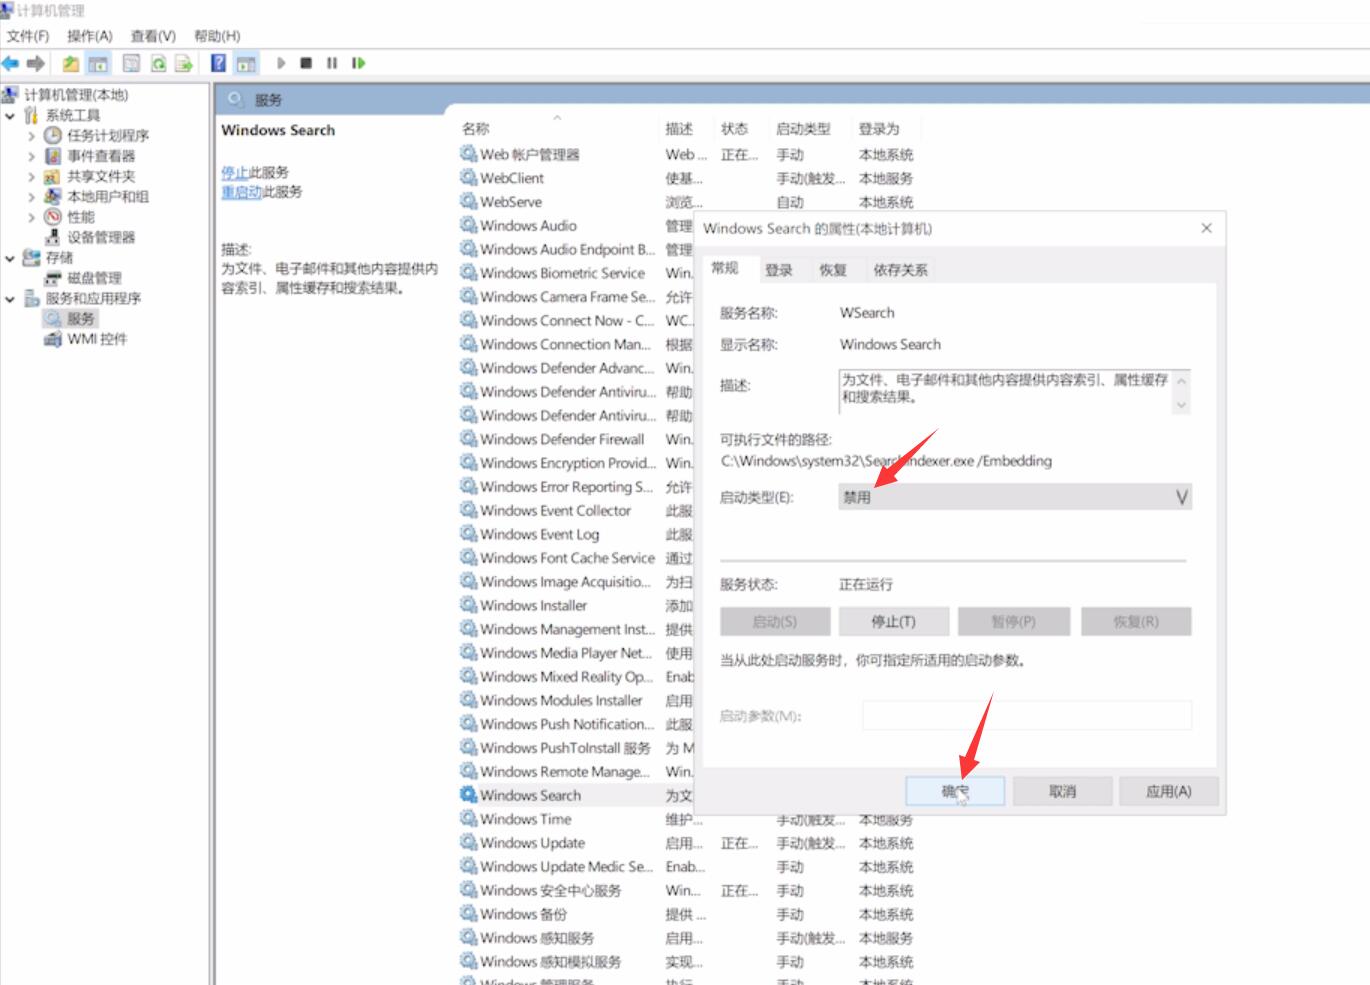Click the Forward arrow toolbar icon
This screenshot has width=1370, height=985.
(36, 63)
